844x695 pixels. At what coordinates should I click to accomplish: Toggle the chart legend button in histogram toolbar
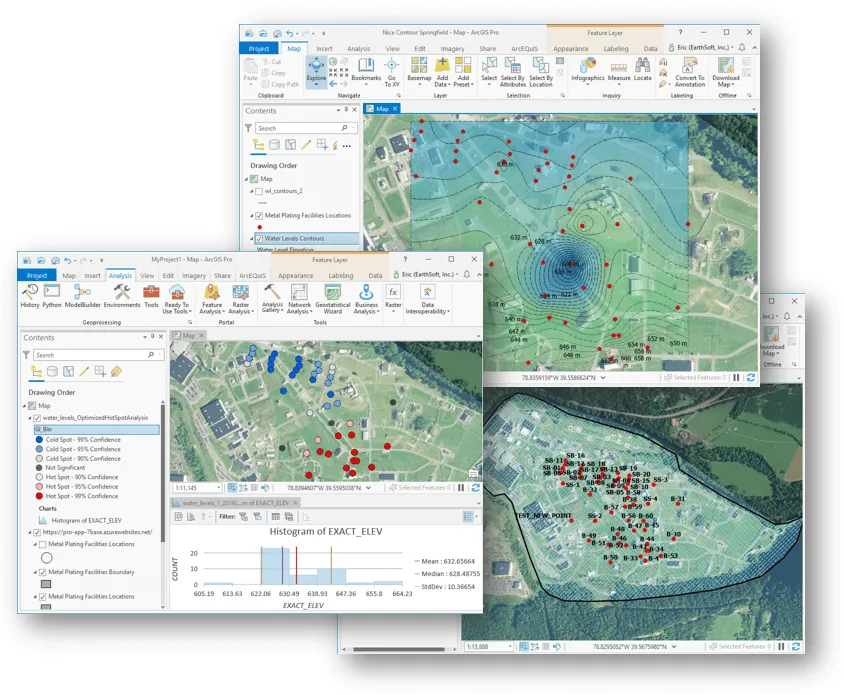(x=468, y=517)
